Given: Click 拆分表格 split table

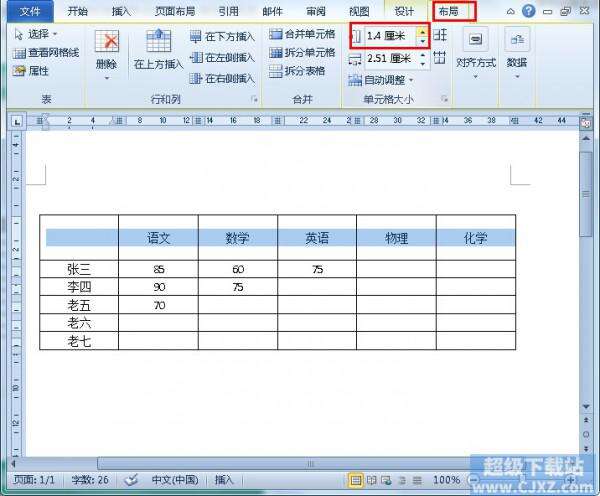Looking at the screenshot, I should [x=297, y=71].
